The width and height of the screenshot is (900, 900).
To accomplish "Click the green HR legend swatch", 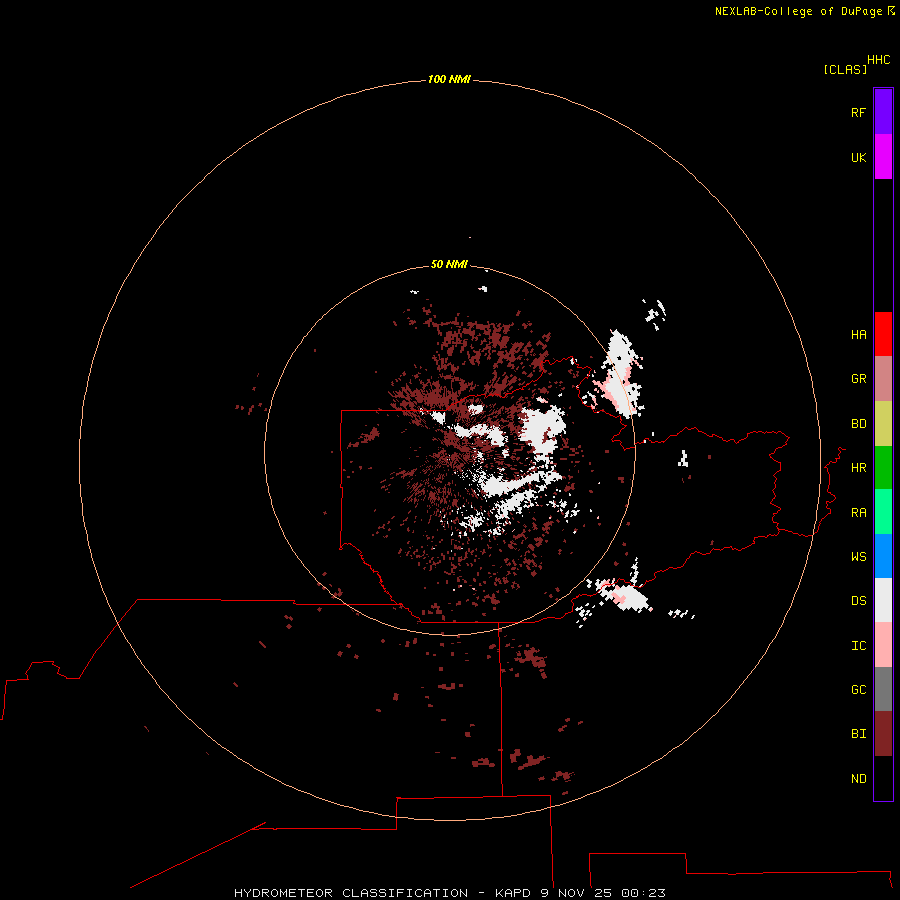I will (x=883, y=468).
